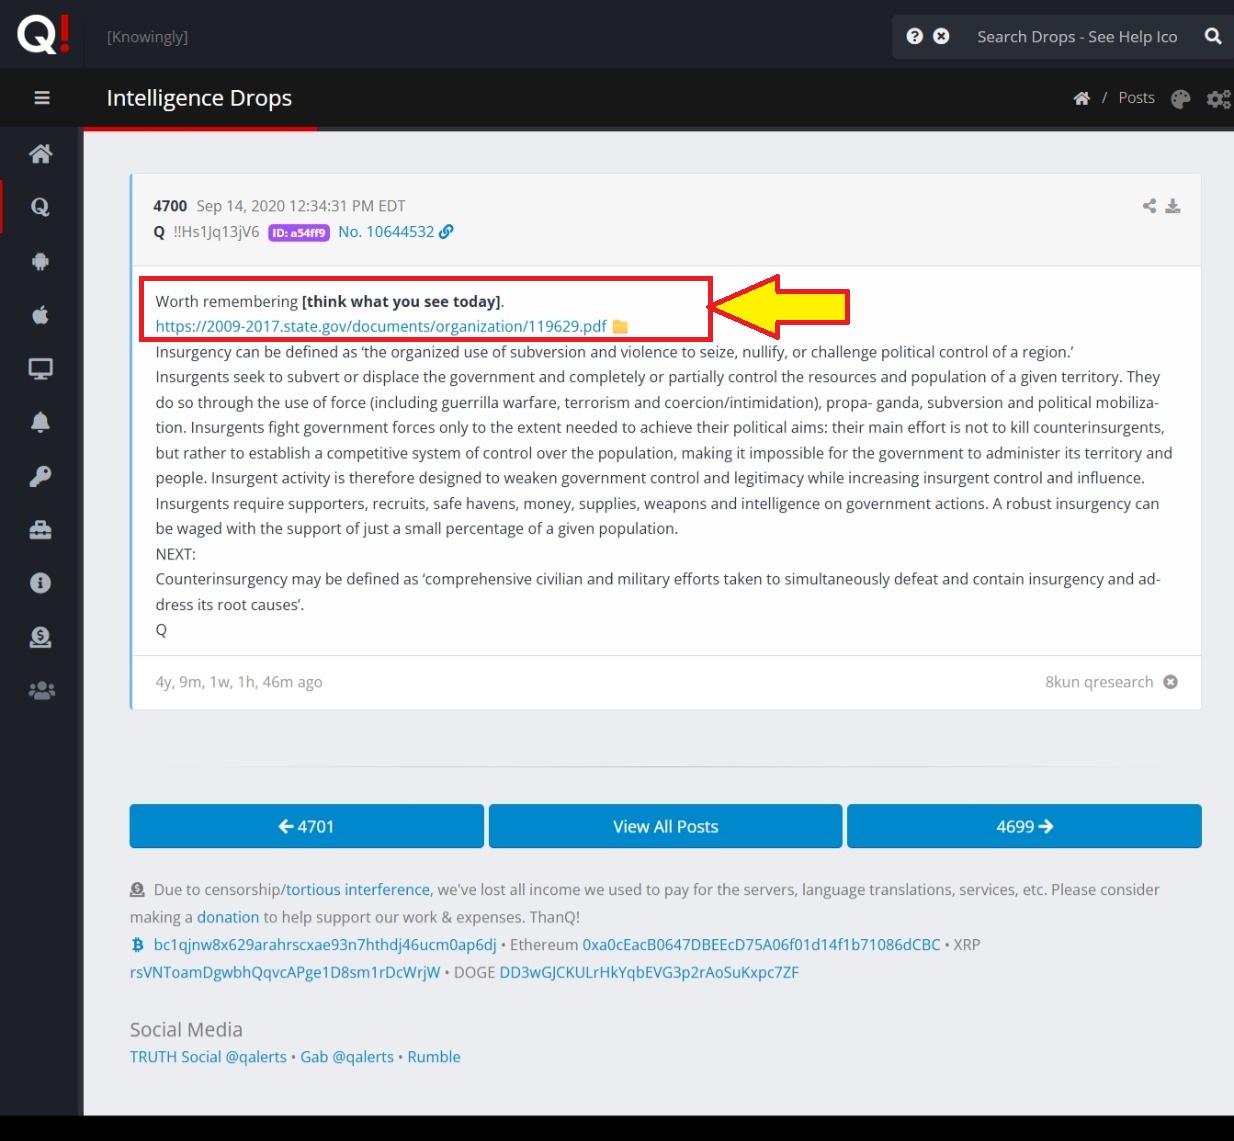Screen dimensions: 1234x1141
Task: Share post 4700 with the share icon
Action: pyautogui.click(x=1149, y=206)
